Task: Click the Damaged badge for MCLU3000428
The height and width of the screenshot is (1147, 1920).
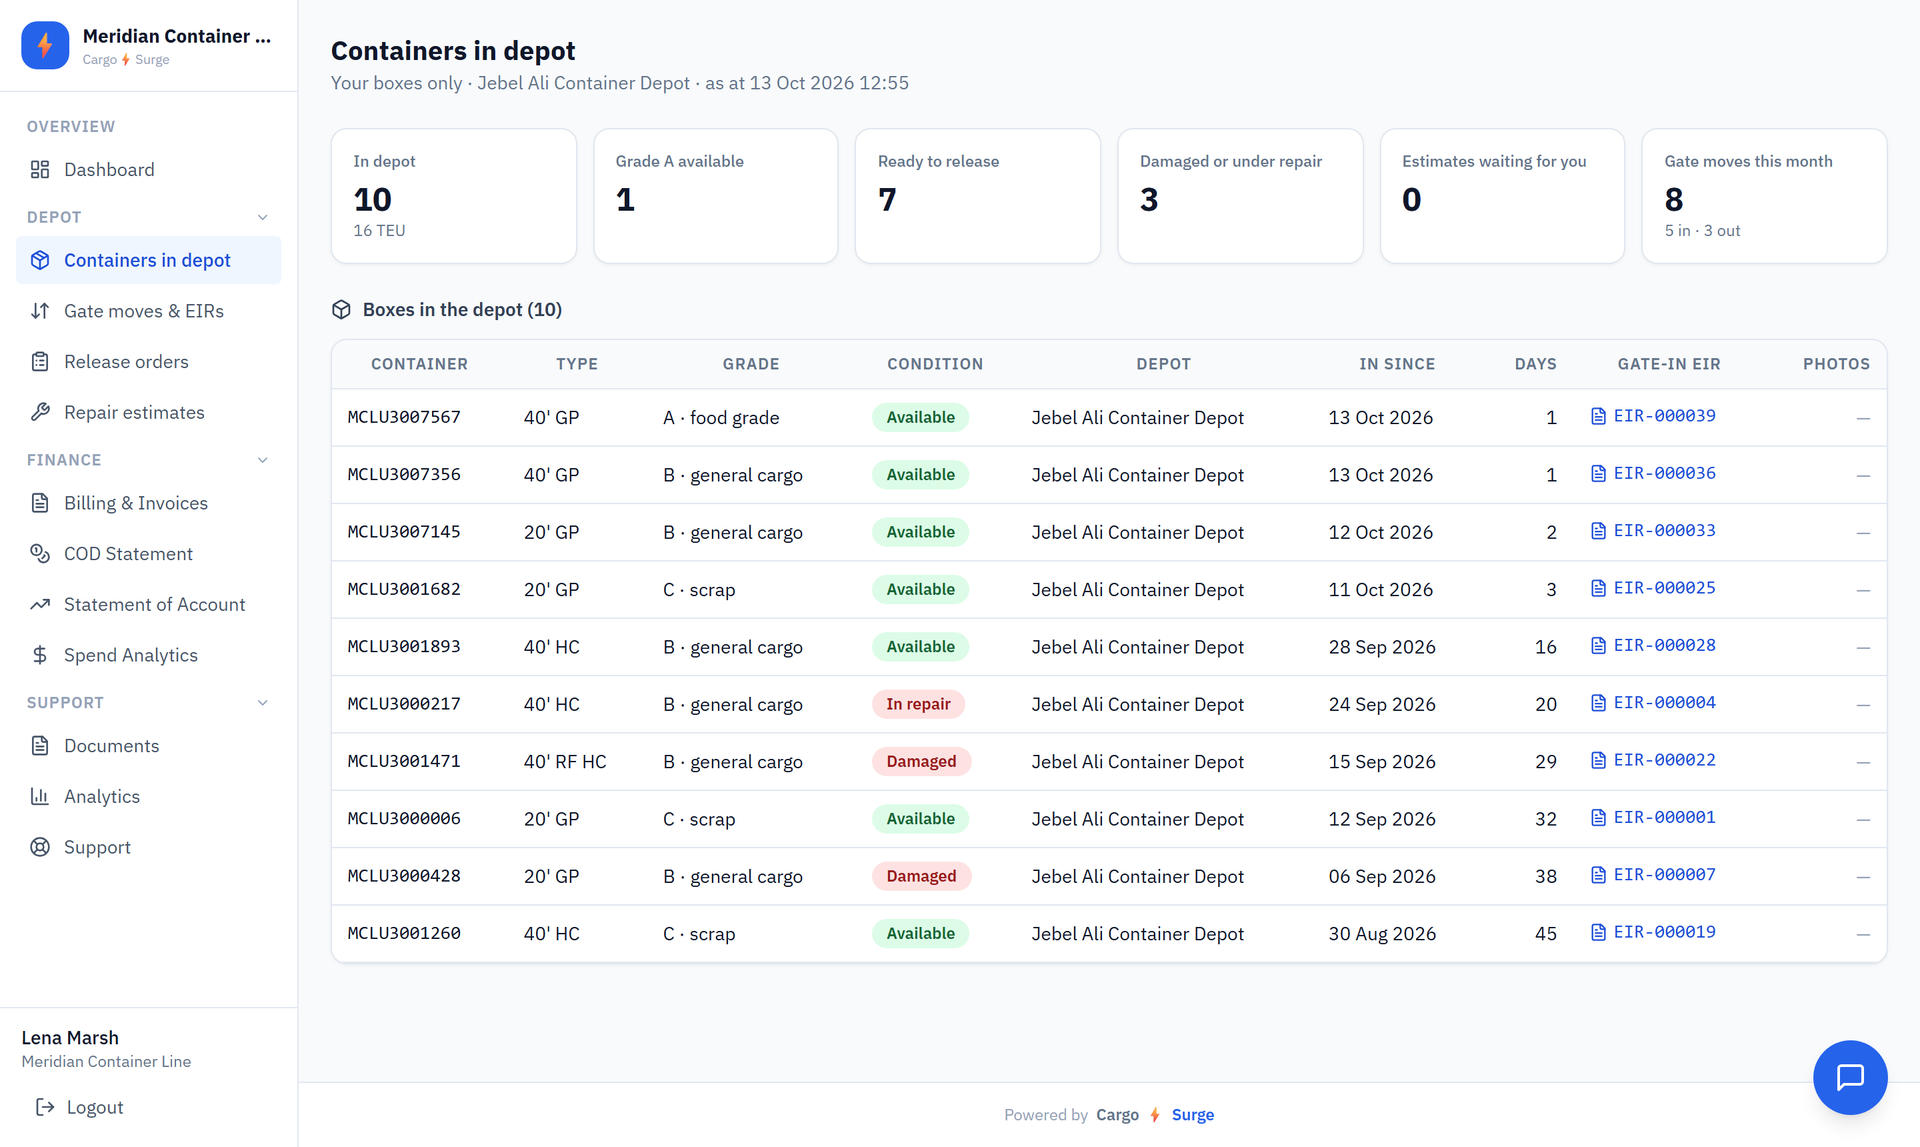Action: (921, 876)
